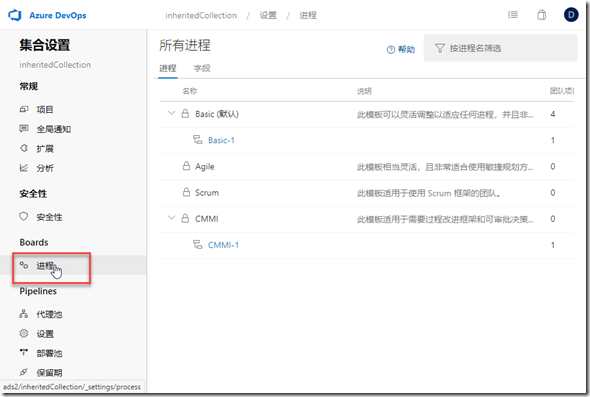Switch to the 进程 tab
Image resolution: width=590 pixels, height=397 pixels.
point(168,68)
